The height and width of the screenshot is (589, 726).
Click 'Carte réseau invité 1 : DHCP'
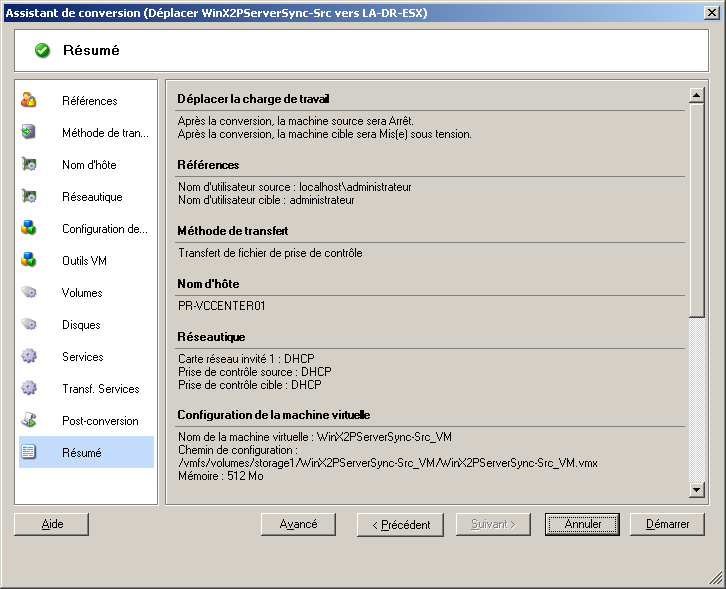coord(246,358)
